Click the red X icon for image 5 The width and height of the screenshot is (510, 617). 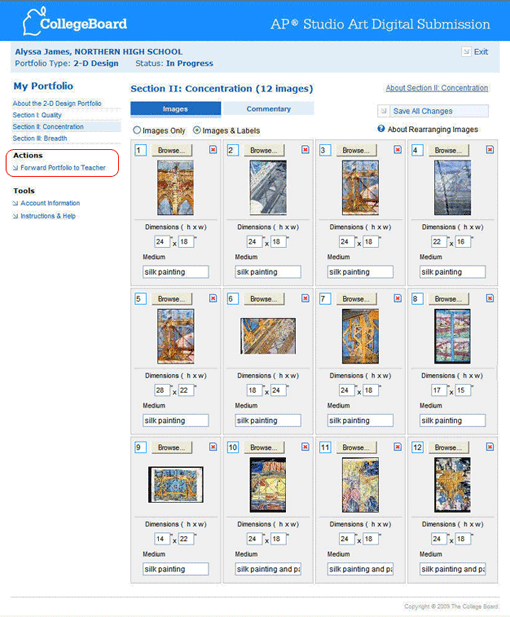click(213, 298)
